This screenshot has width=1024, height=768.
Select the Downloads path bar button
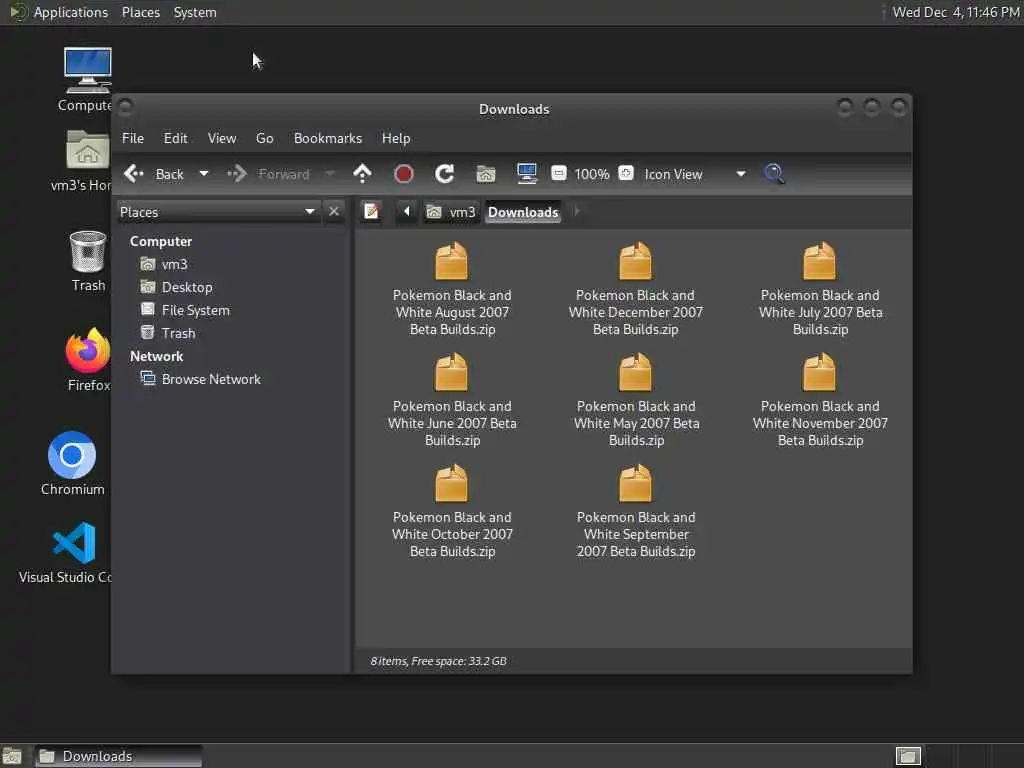(x=523, y=212)
